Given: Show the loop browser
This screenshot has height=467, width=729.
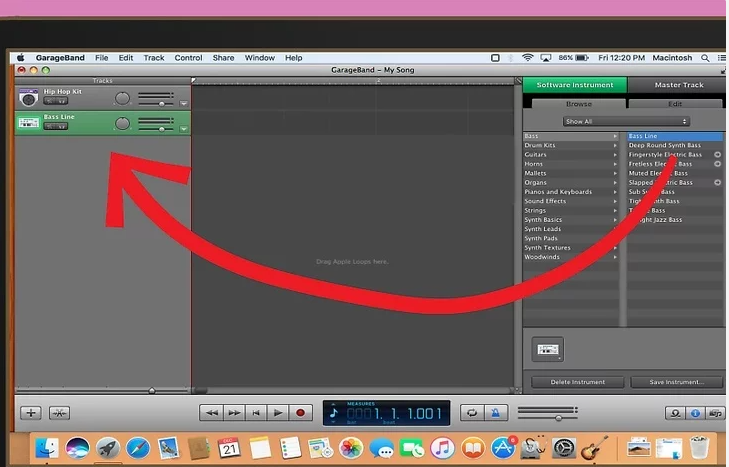Looking at the screenshot, I should [x=675, y=413].
